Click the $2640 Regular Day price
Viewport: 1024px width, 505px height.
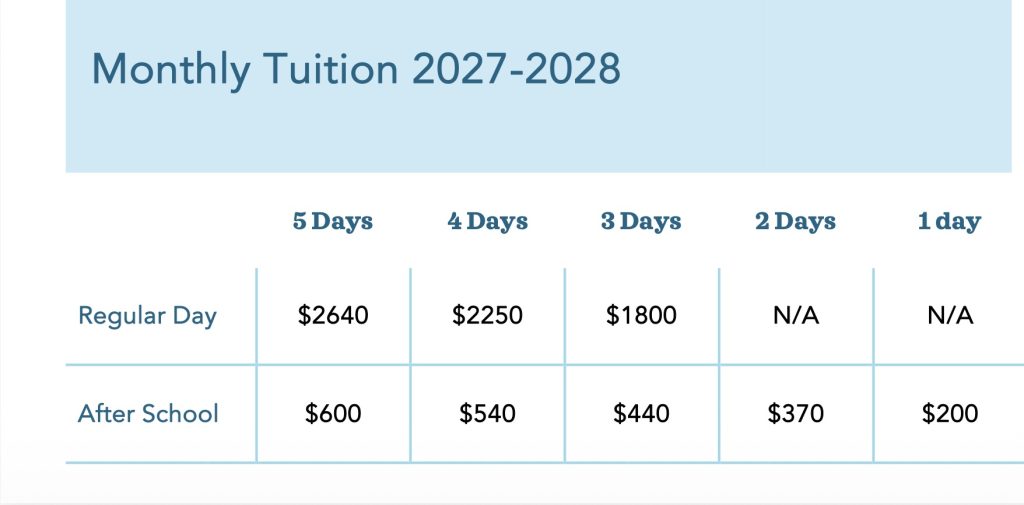click(333, 316)
